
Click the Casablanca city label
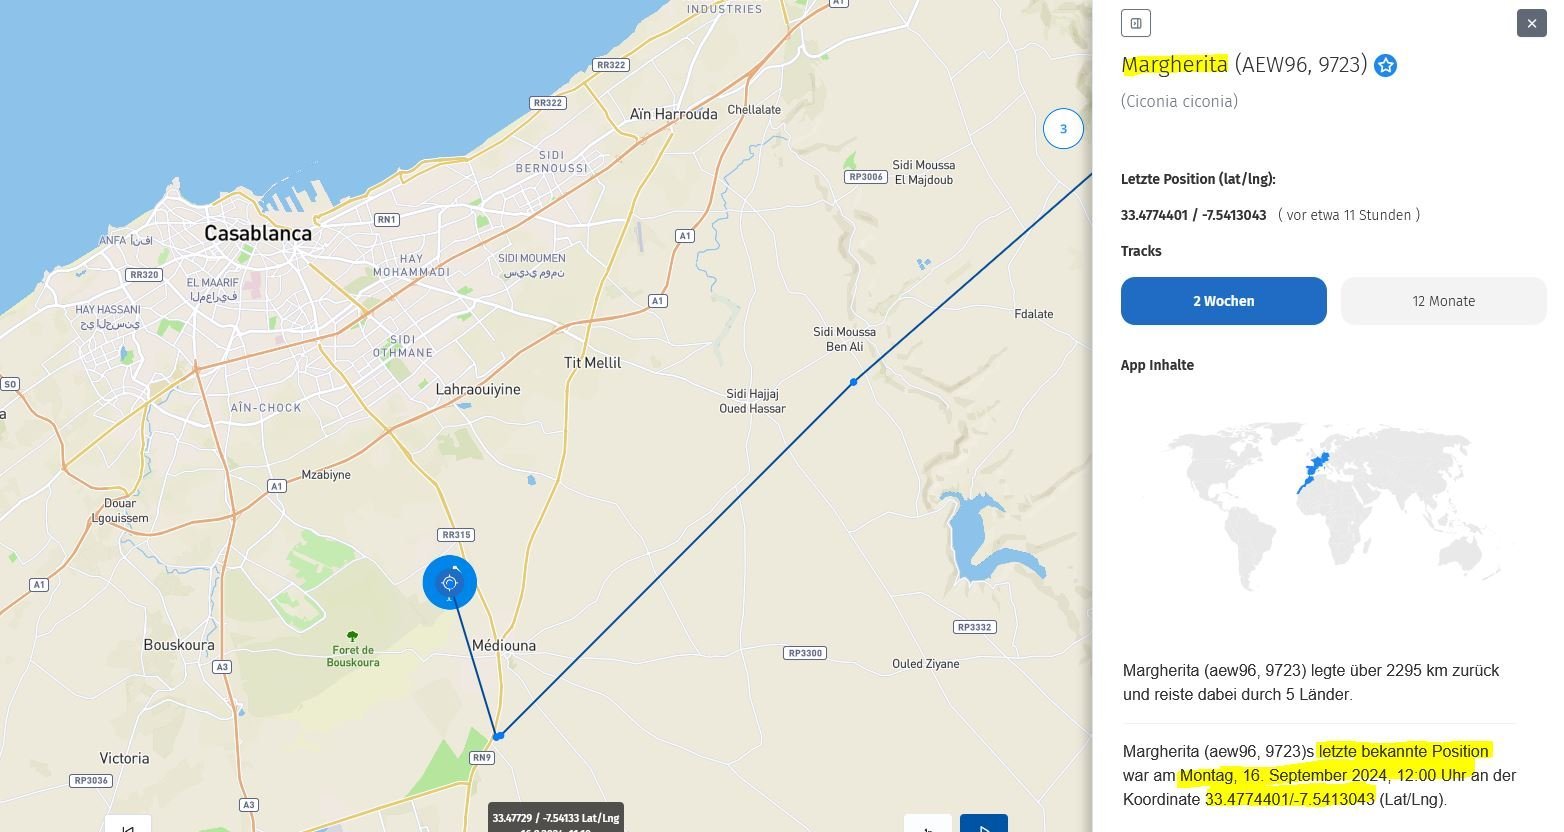click(258, 233)
